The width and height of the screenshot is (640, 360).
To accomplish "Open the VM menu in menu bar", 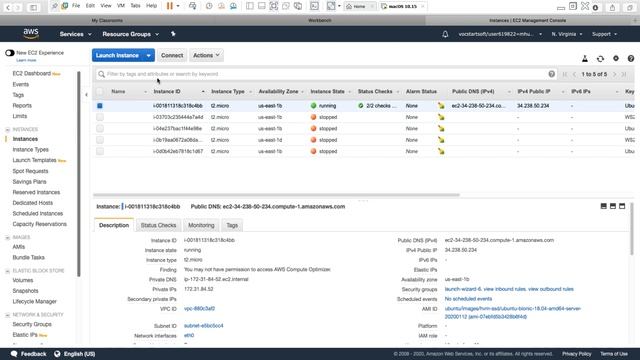I will 121,6.
